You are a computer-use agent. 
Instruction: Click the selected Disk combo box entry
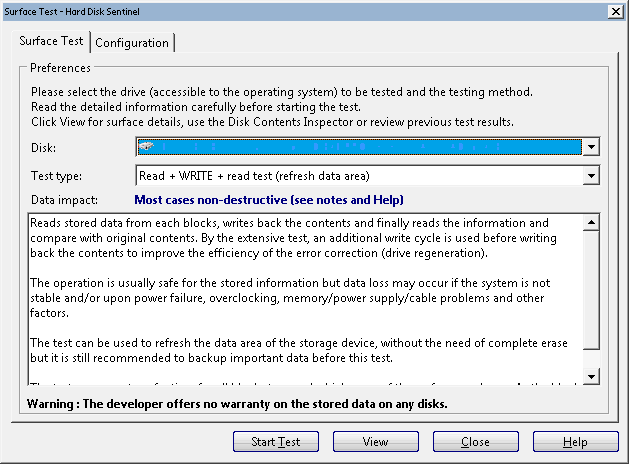(x=360, y=147)
